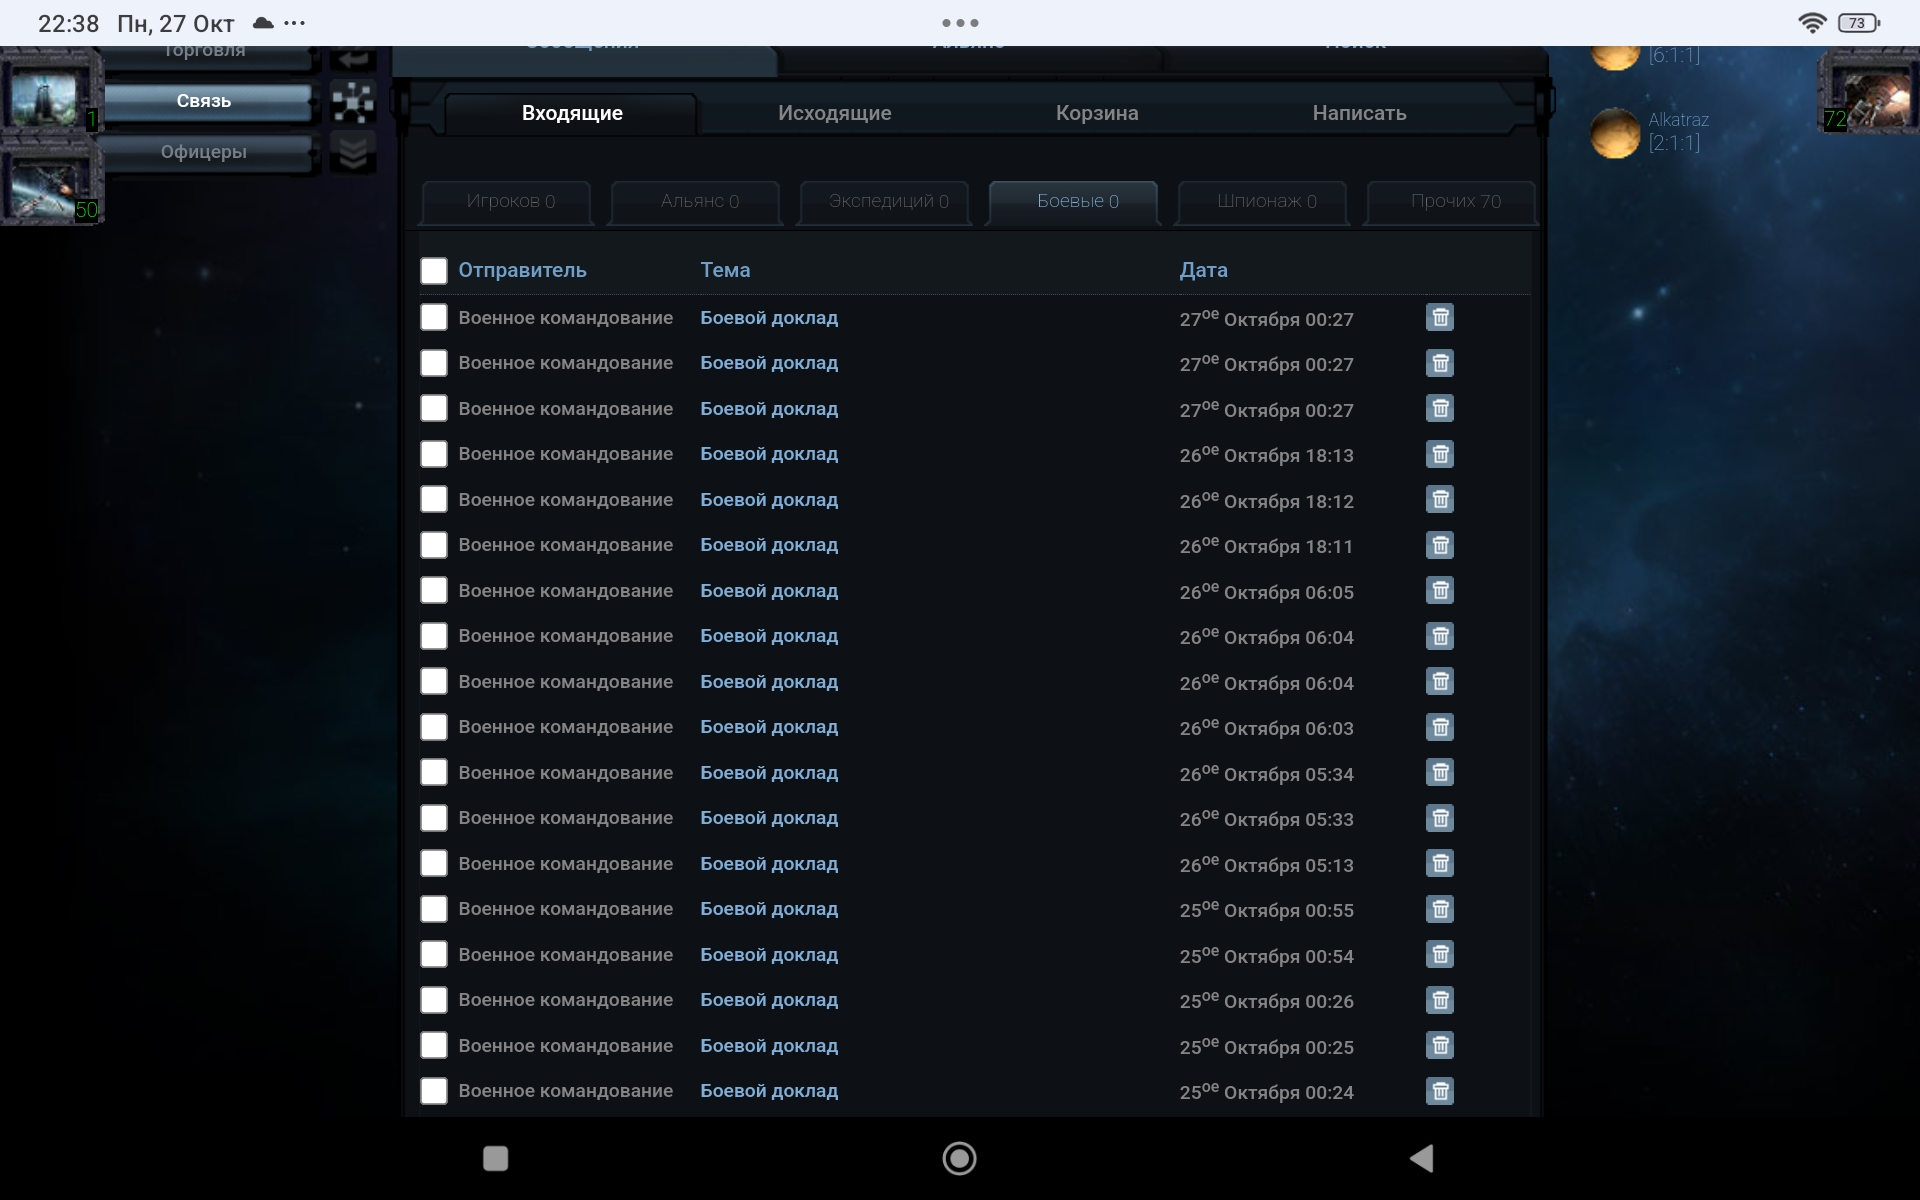The height and width of the screenshot is (1200, 1920).
Task: Delete the first 27 Октября 00:27 battle report
Action: click(1439, 318)
